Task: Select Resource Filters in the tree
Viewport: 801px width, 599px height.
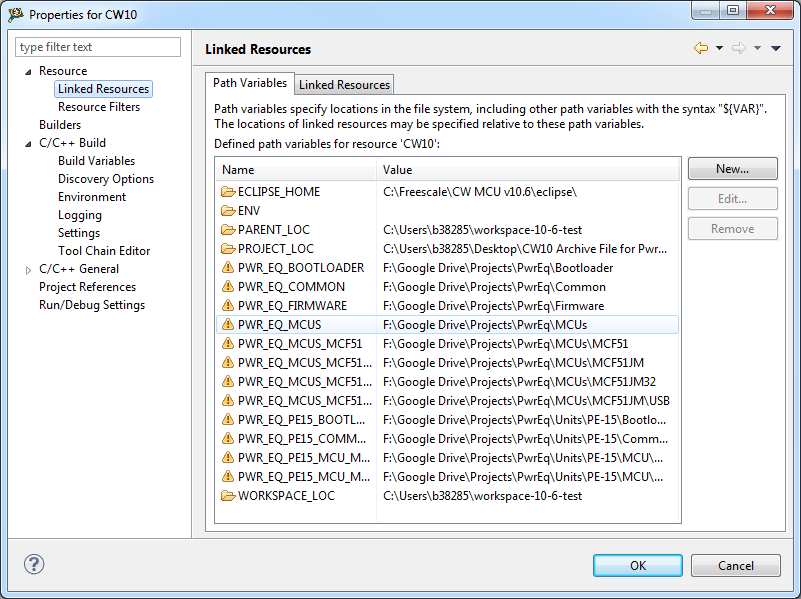Action: click(x=99, y=107)
